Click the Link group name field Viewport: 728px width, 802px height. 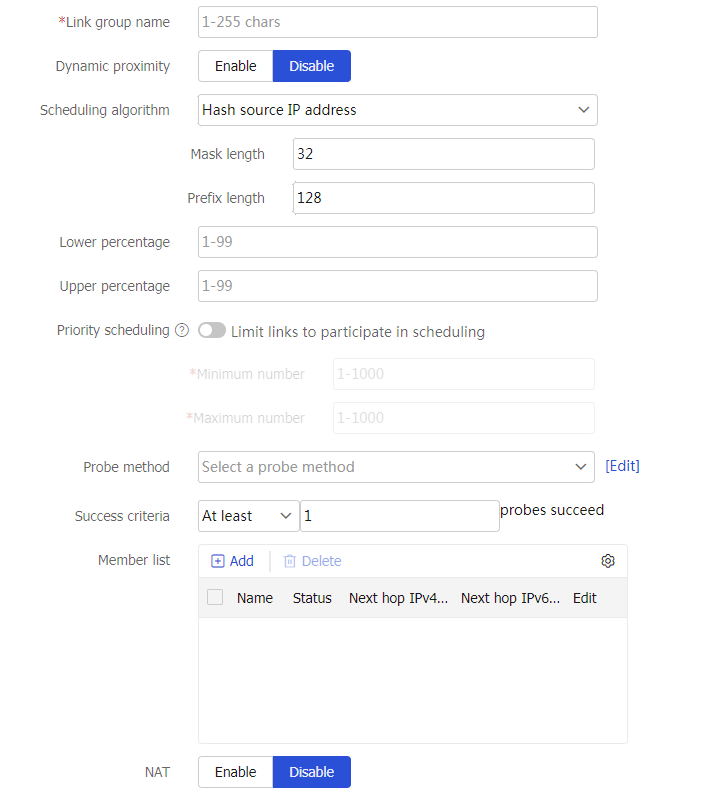[397, 22]
